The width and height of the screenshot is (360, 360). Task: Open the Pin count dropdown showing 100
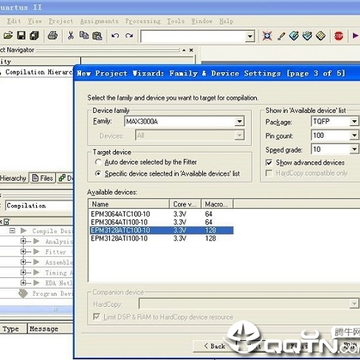tap(354, 136)
